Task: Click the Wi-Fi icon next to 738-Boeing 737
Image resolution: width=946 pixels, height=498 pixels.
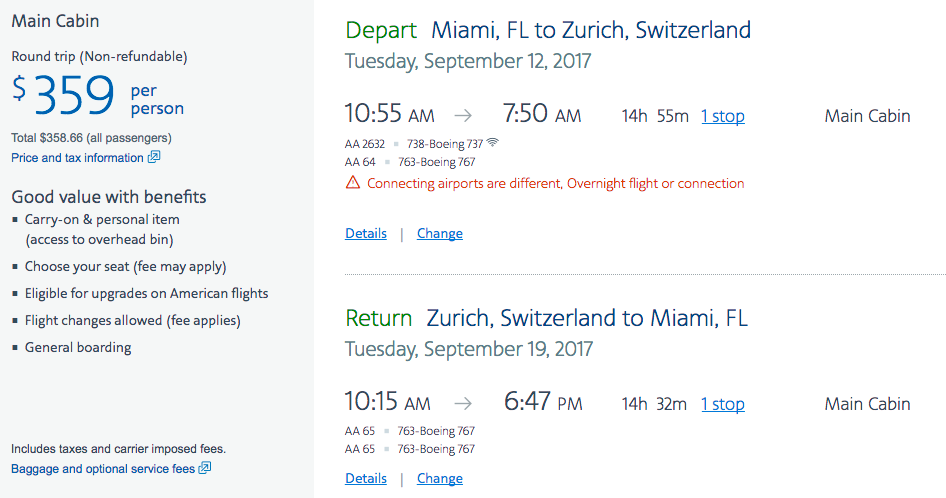Action: coord(493,142)
